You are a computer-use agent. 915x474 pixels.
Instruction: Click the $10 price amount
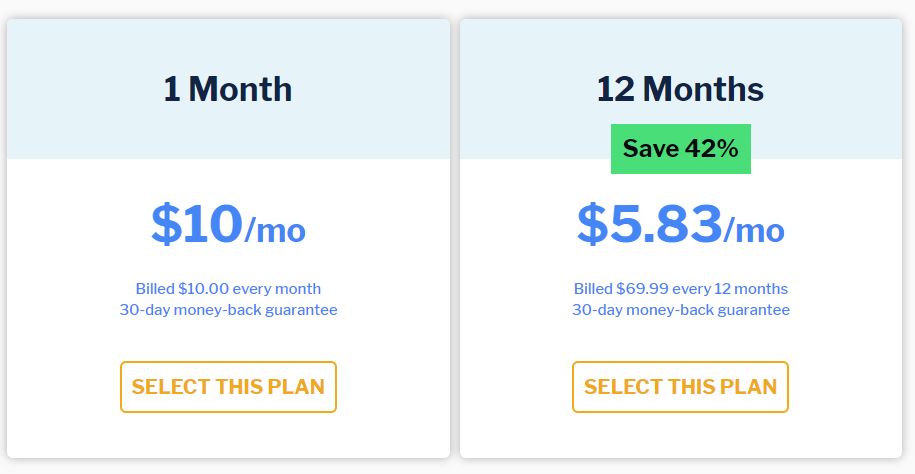(197, 224)
